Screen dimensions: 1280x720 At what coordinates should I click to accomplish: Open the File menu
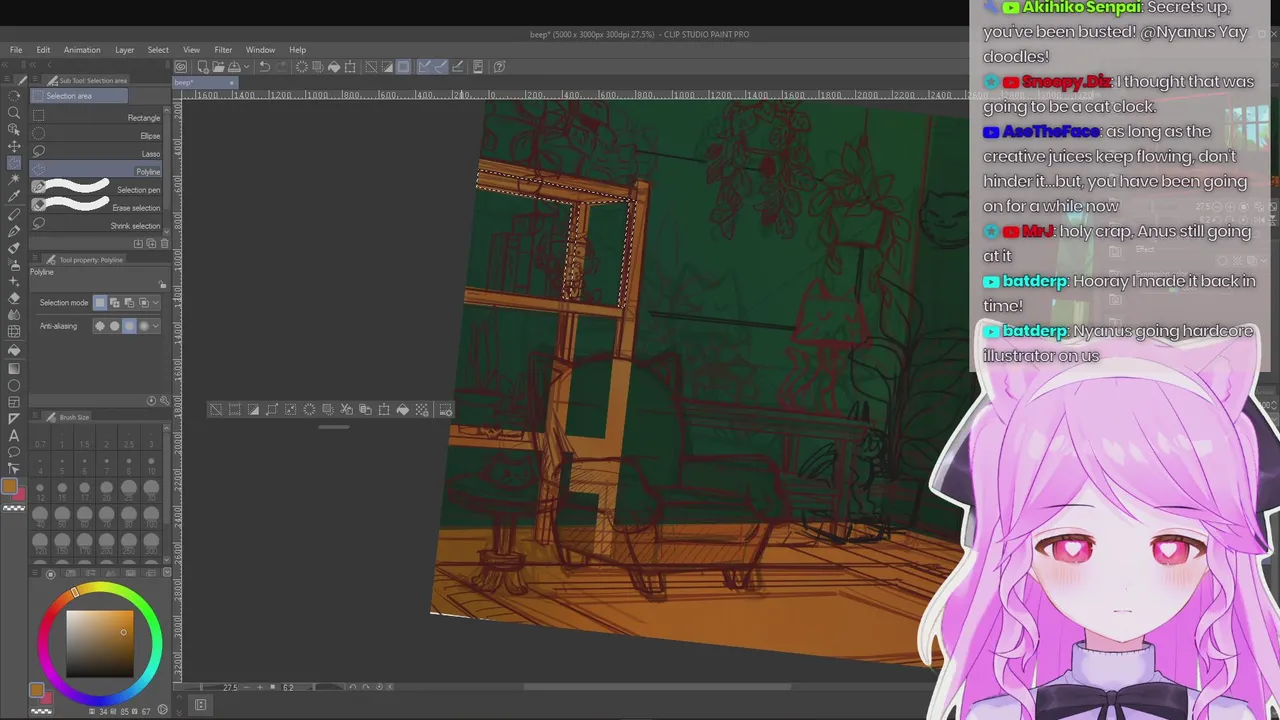coord(16,50)
